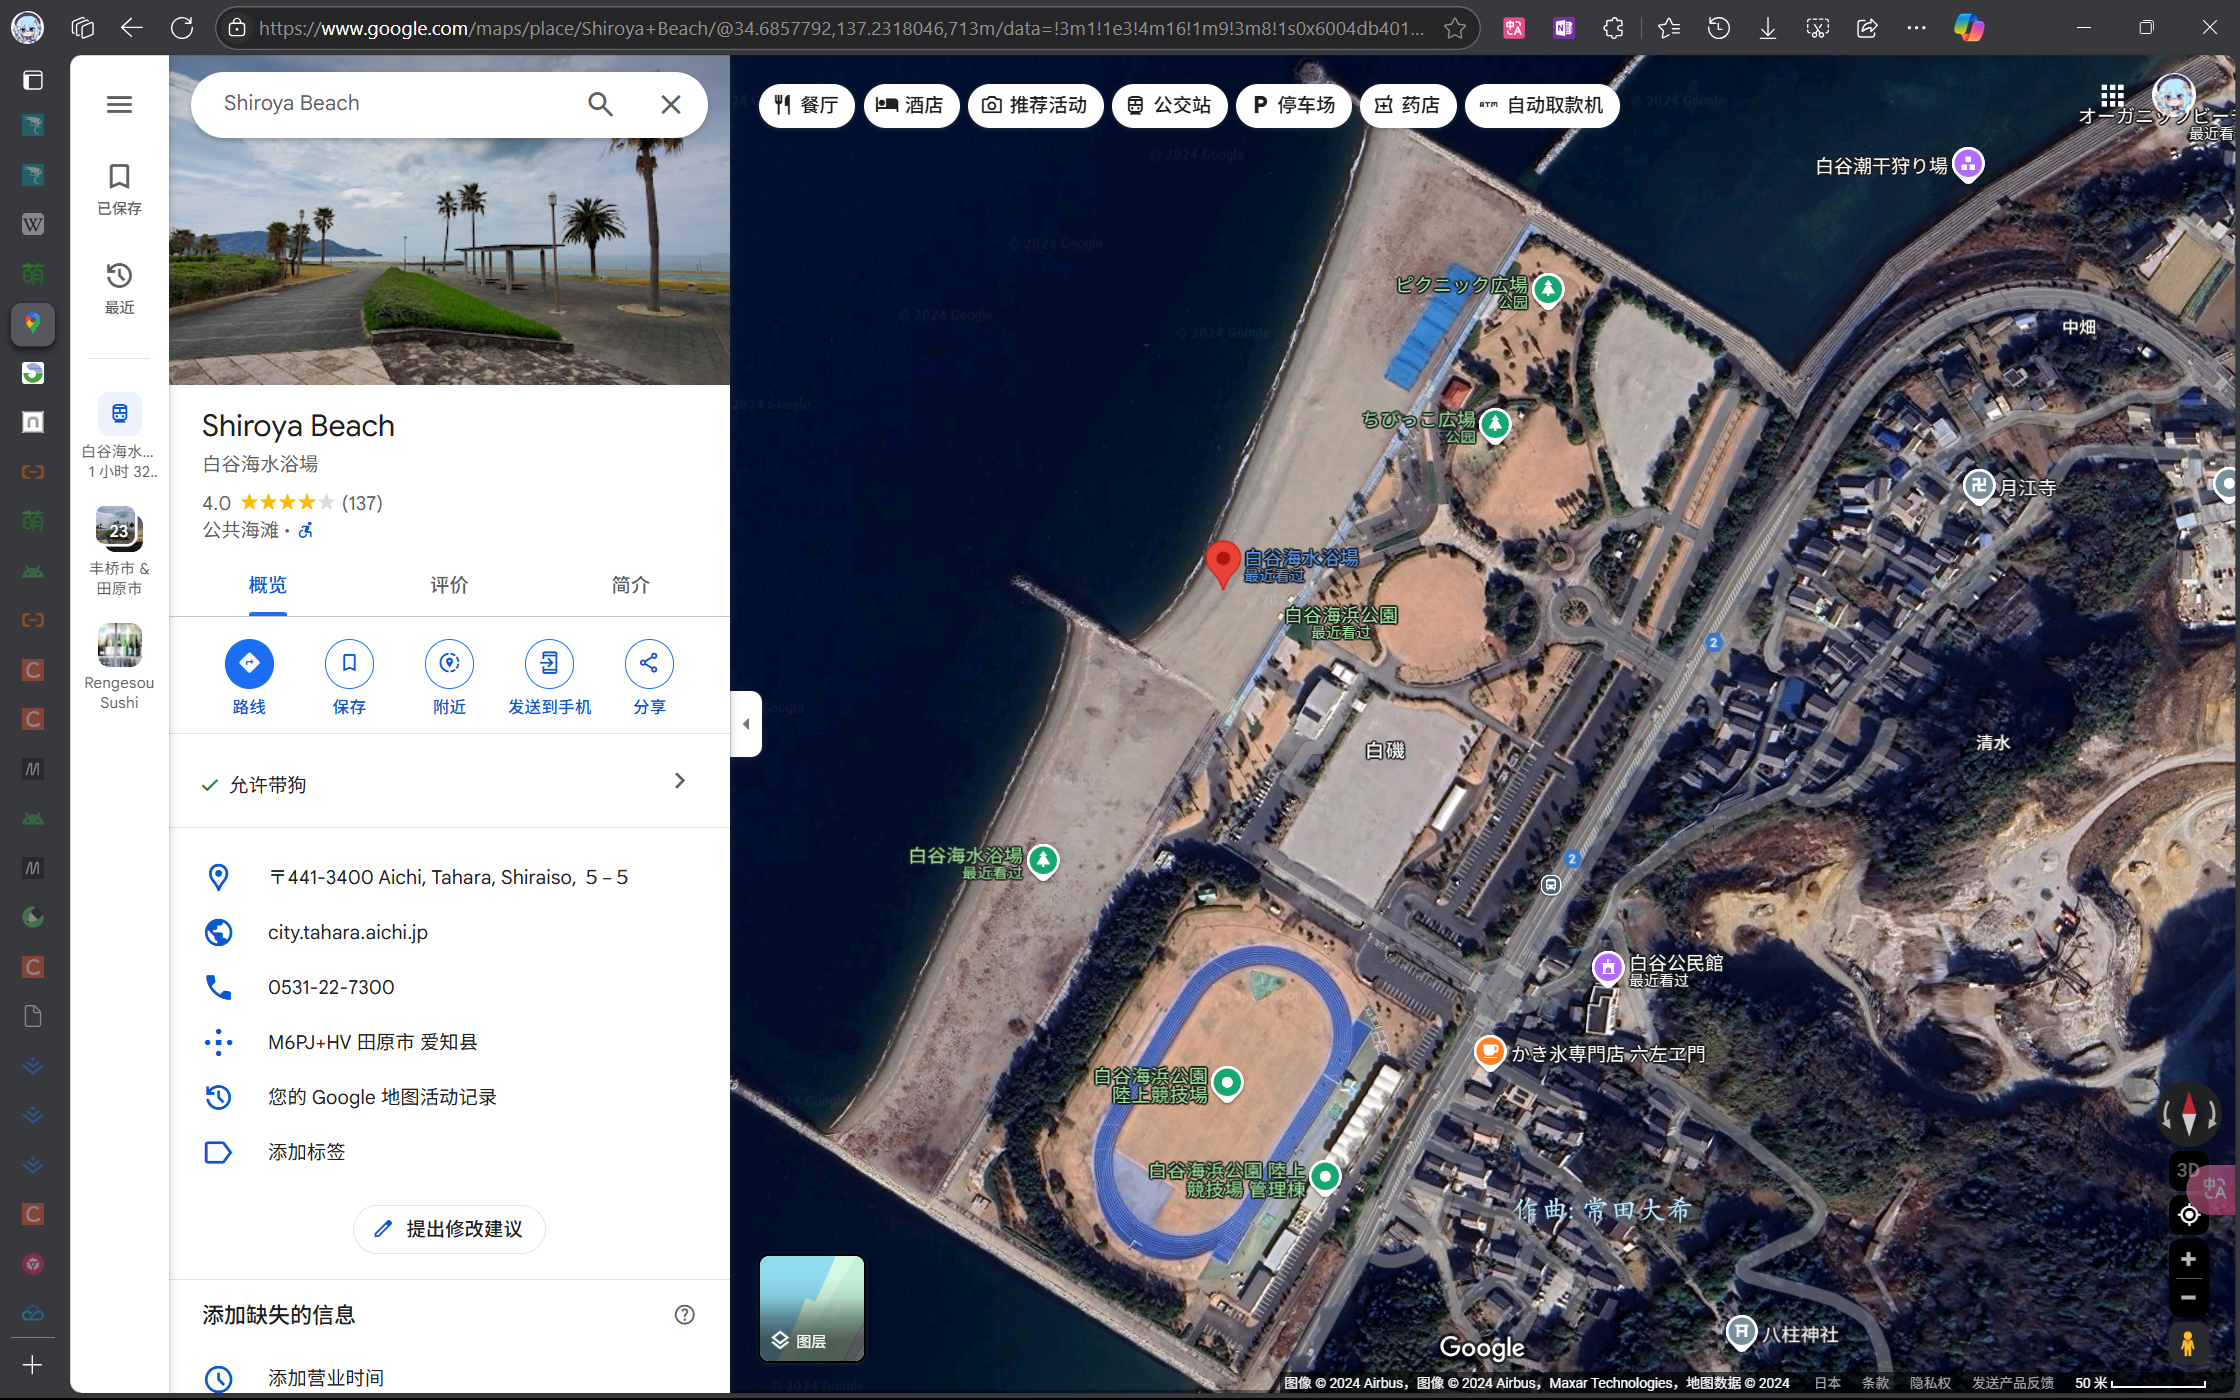The width and height of the screenshot is (2240, 1400).
Task: Select the かき氷専門店 六左ヱ門 marker
Action: (1489, 1051)
